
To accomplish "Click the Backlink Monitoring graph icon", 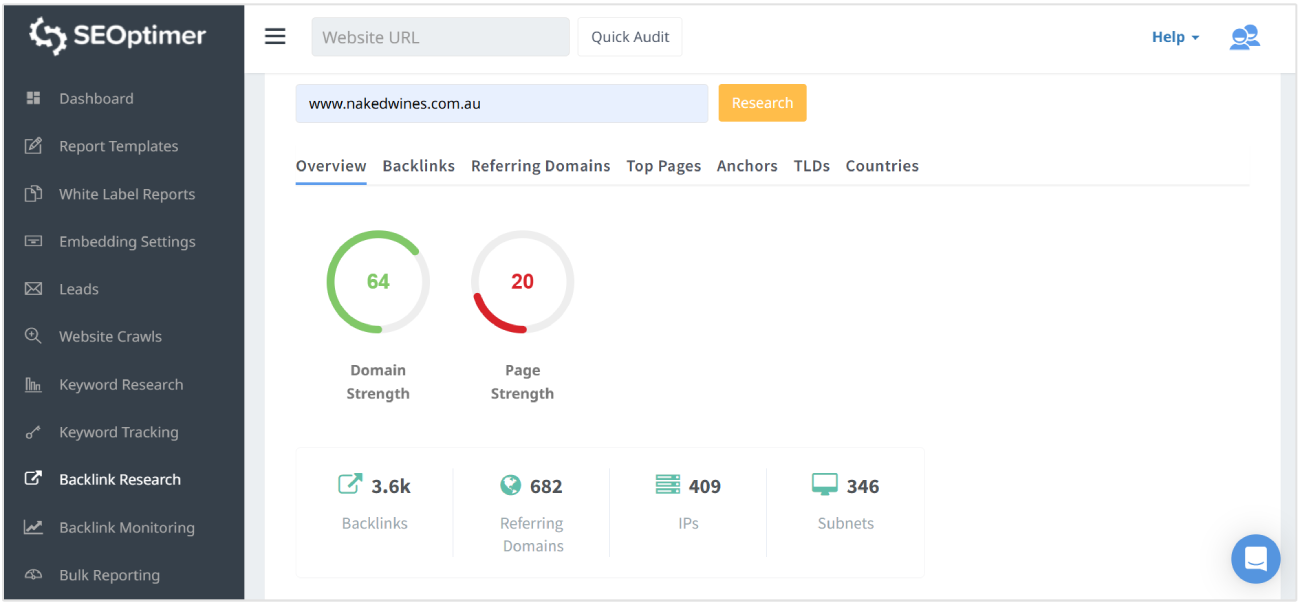I will (35, 527).
